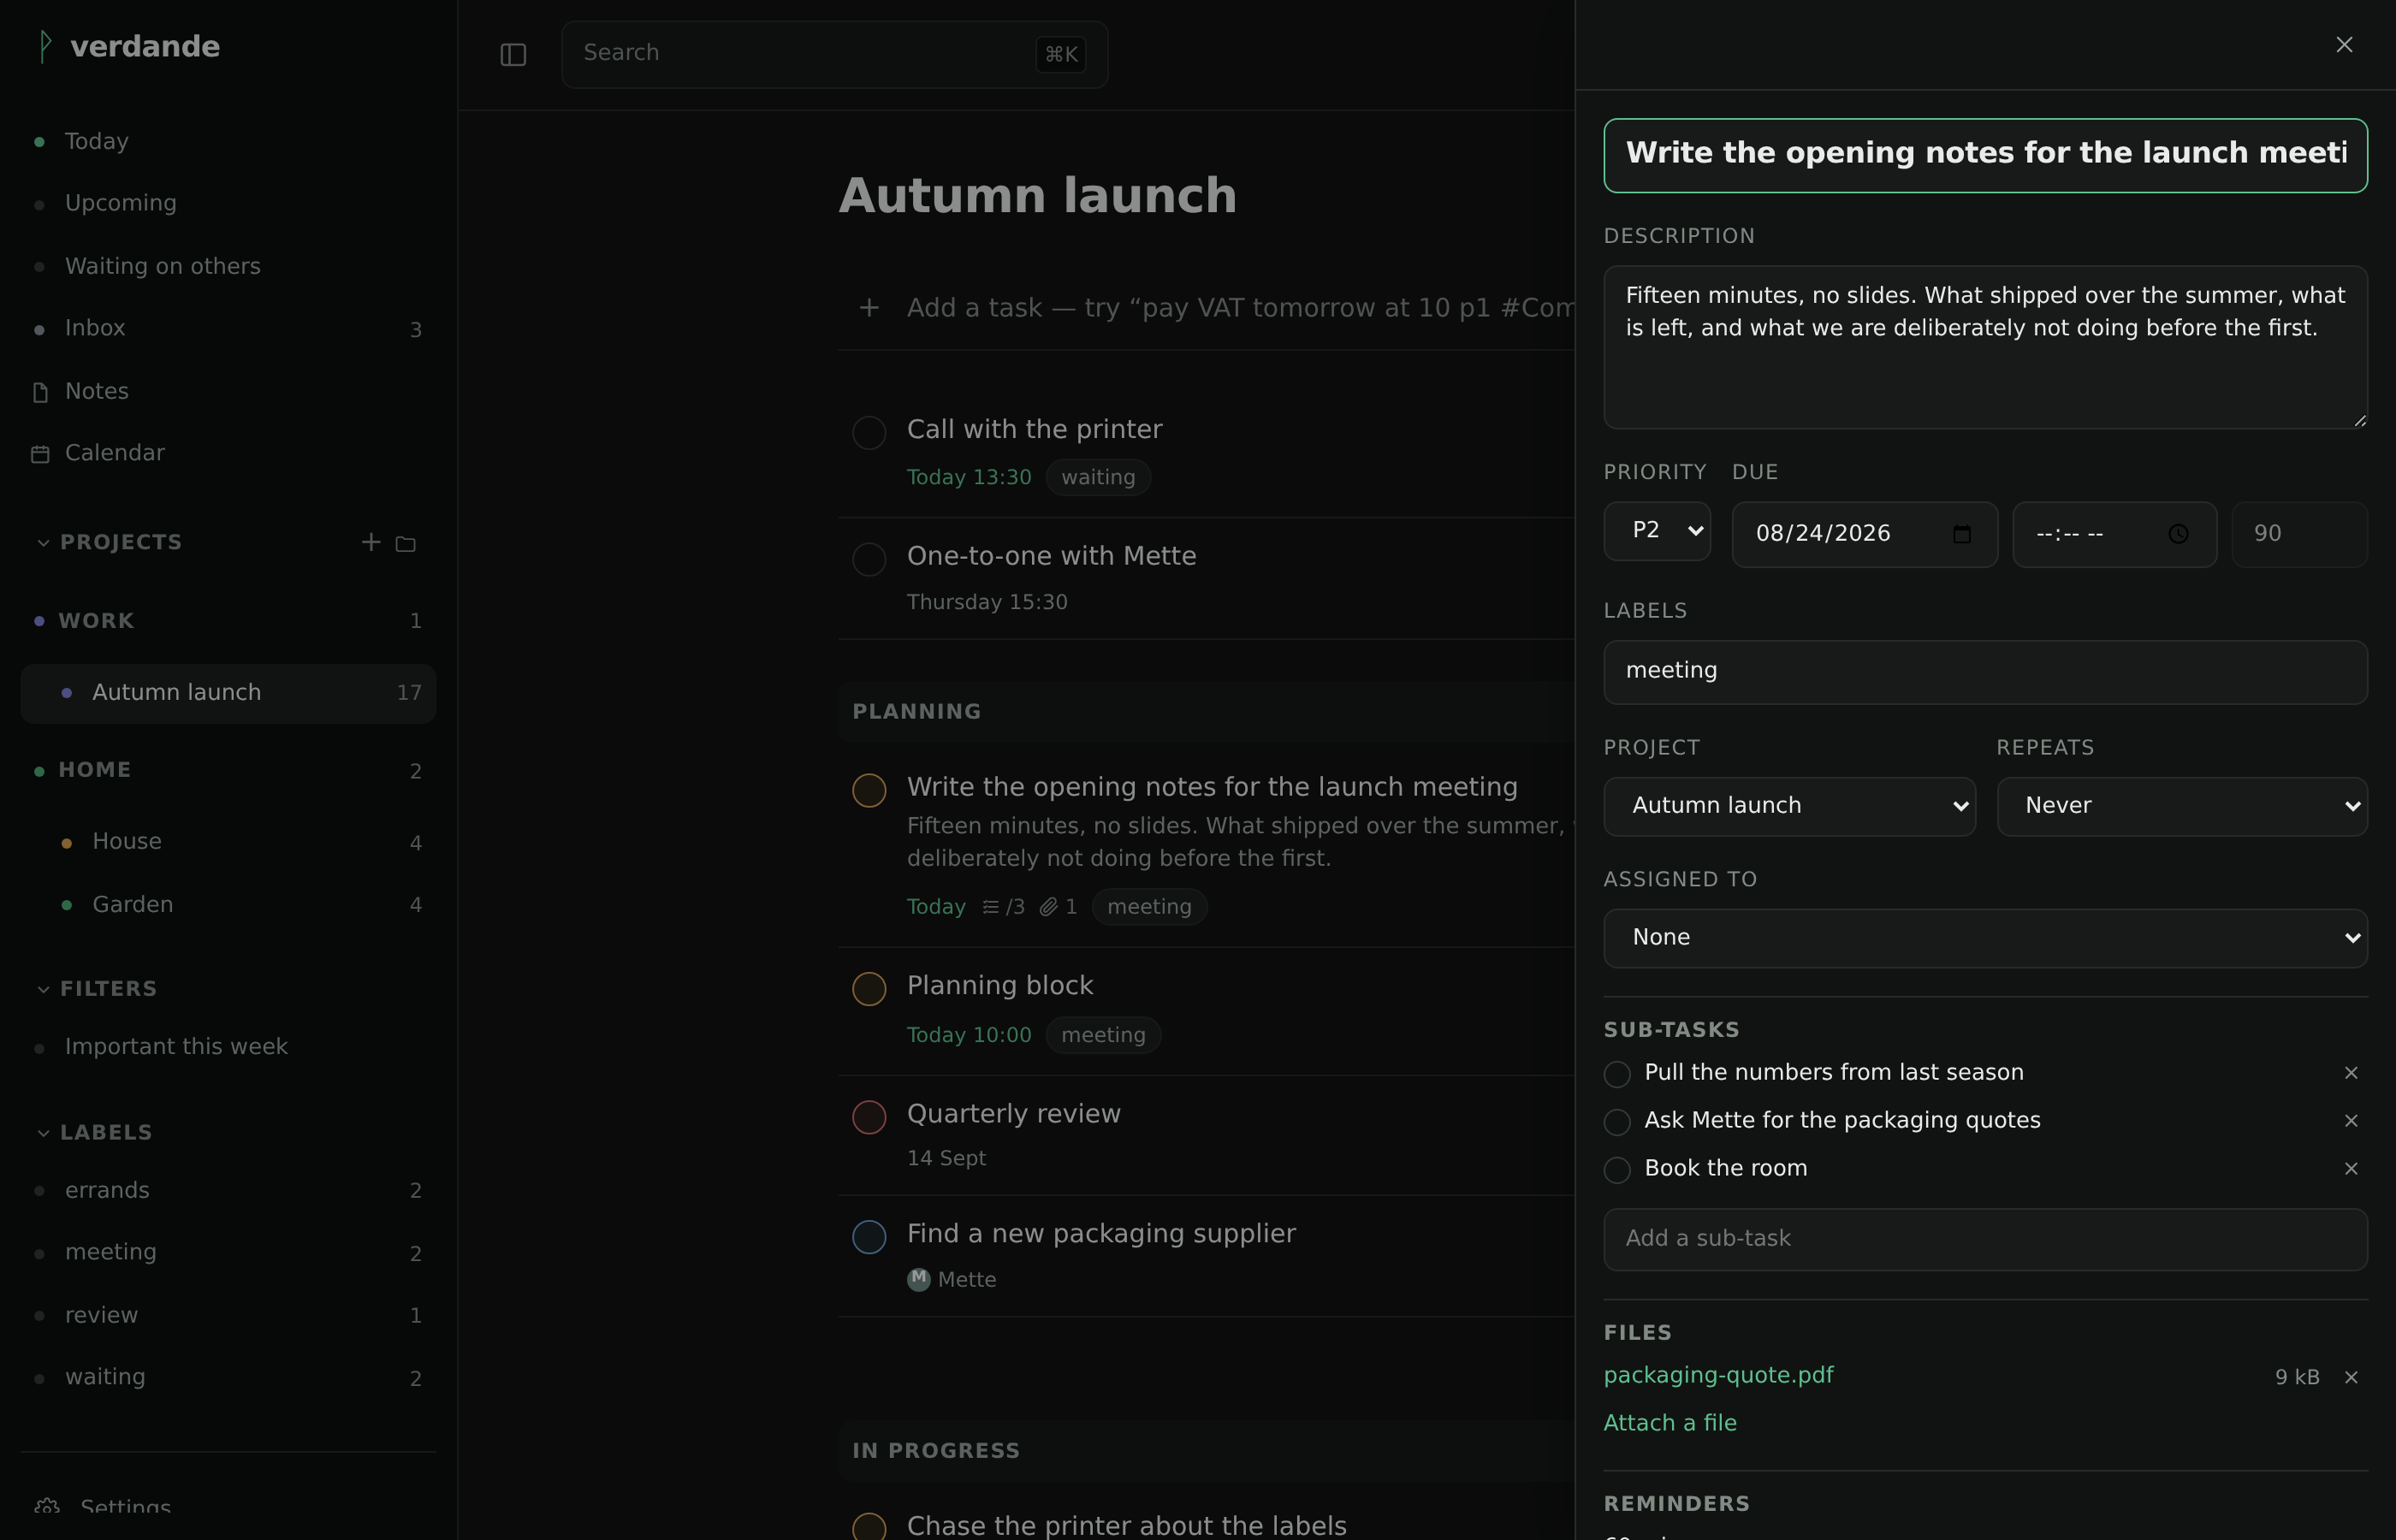Delete packaging-quote.pdf attachment
The height and width of the screenshot is (1540, 2396).
coord(2351,1377)
